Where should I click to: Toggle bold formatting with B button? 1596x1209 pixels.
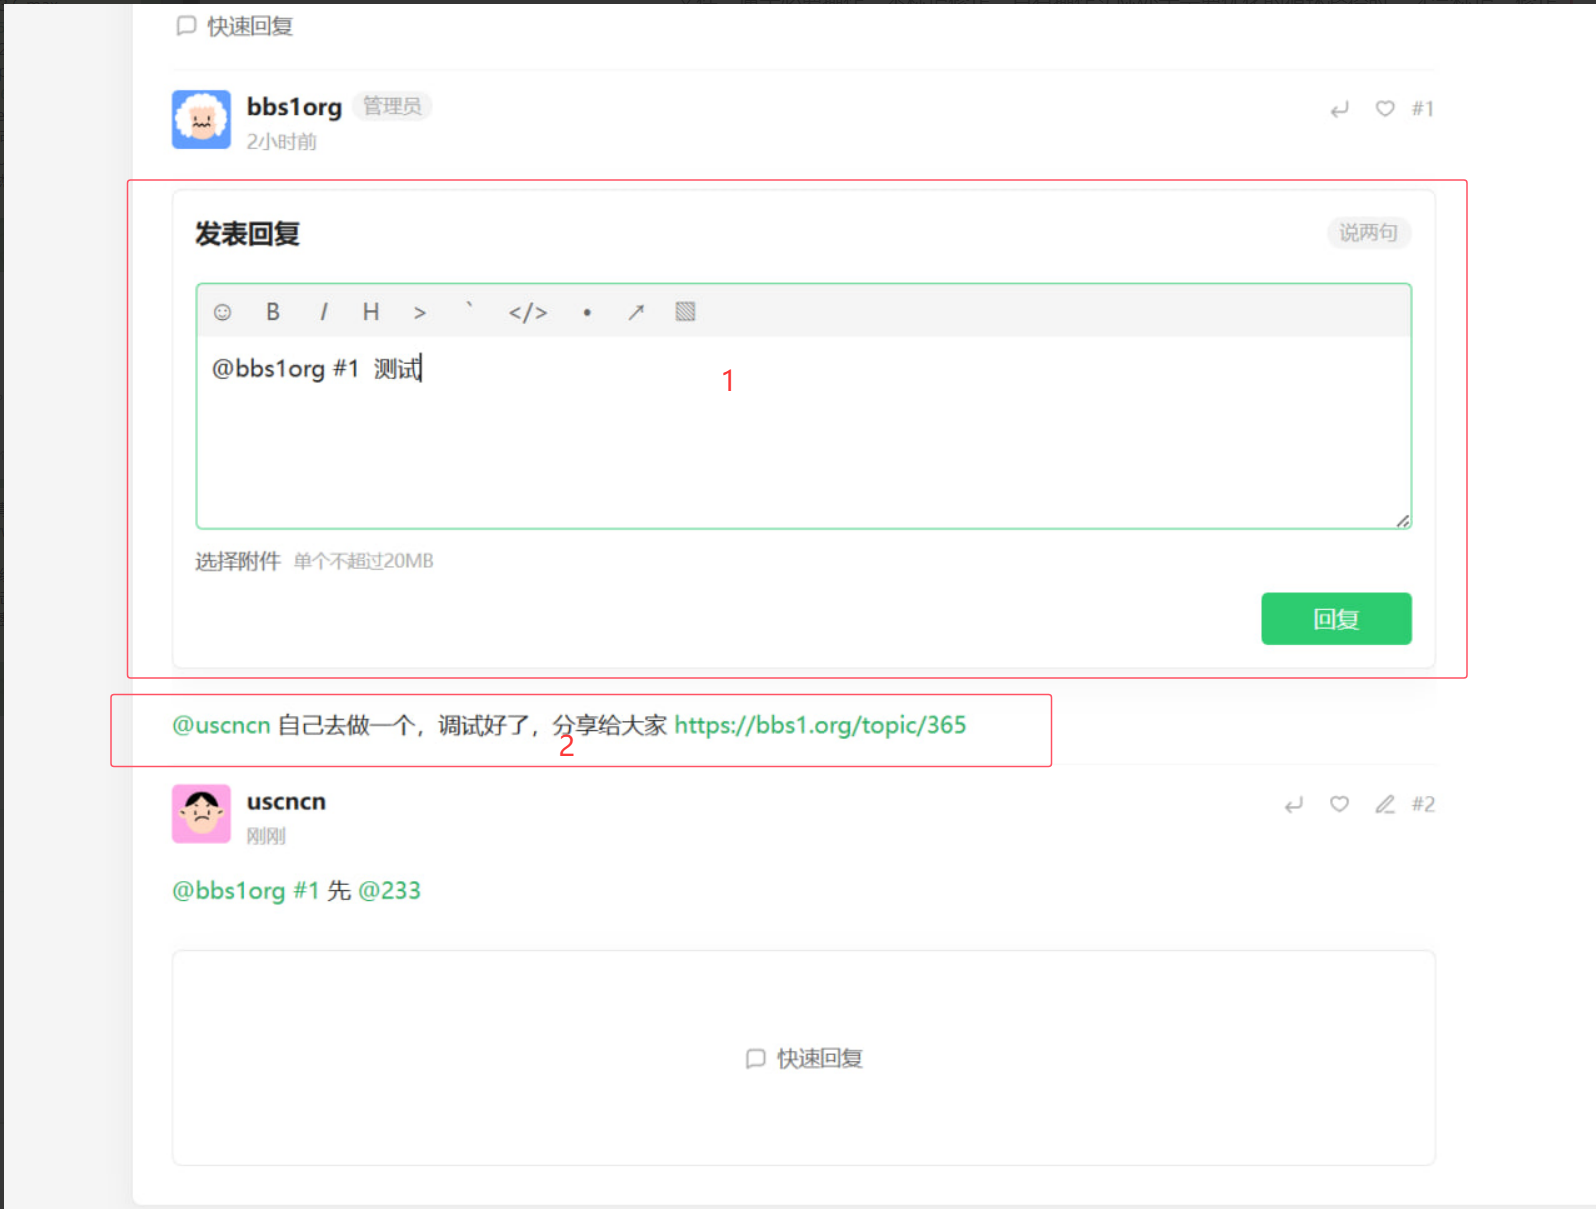(x=273, y=312)
